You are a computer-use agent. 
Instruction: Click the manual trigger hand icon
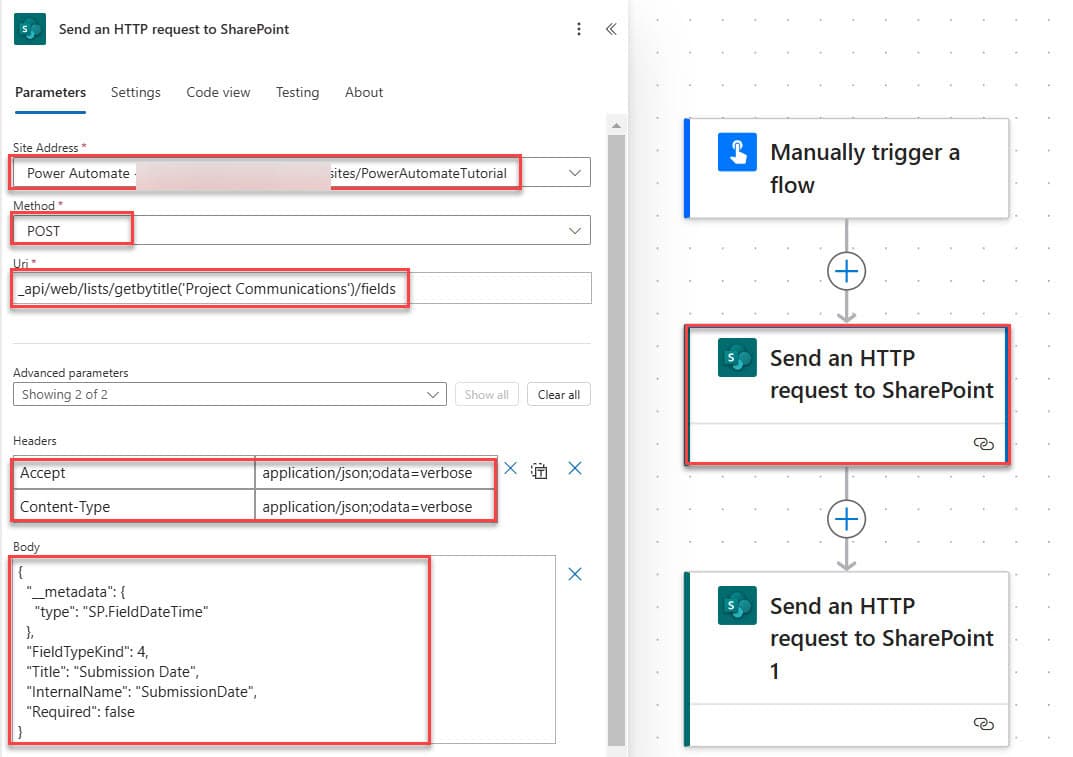pyautogui.click(x=737, y=152)
